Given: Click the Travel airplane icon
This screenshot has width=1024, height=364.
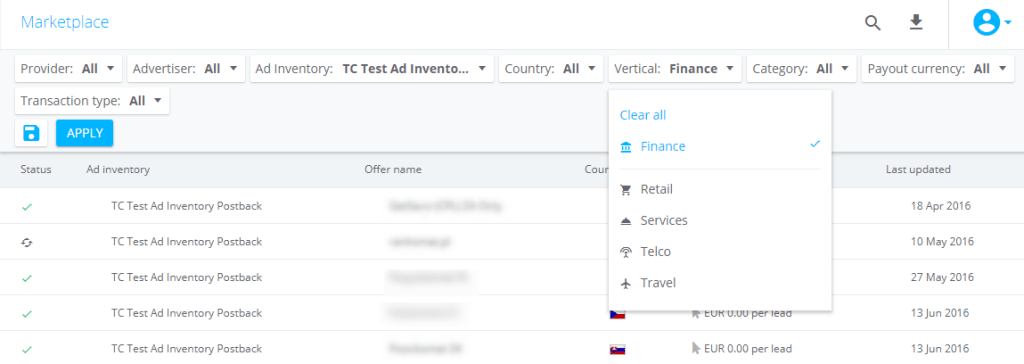Looking at the screenshot, I should (626, 284).
